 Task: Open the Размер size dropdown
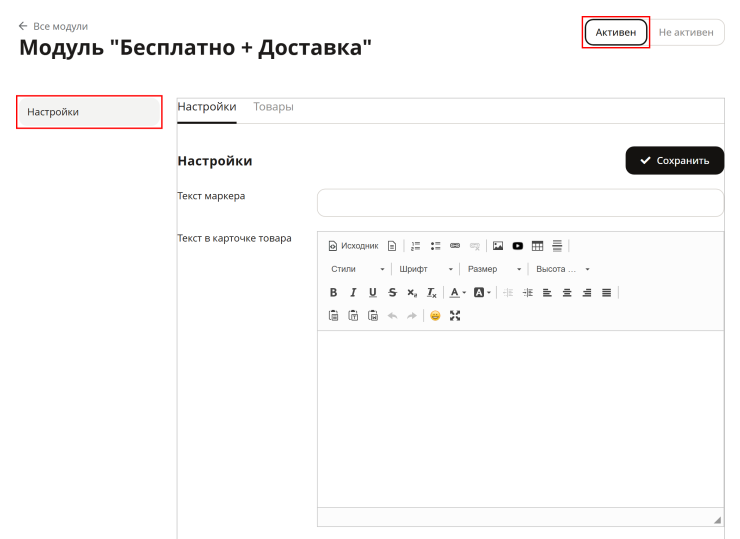tap(494, 269)
